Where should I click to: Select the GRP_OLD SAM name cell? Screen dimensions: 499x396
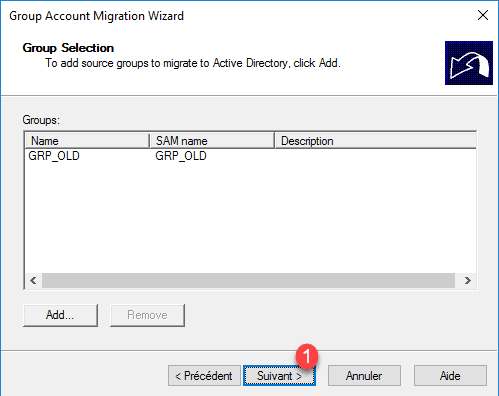181,156
